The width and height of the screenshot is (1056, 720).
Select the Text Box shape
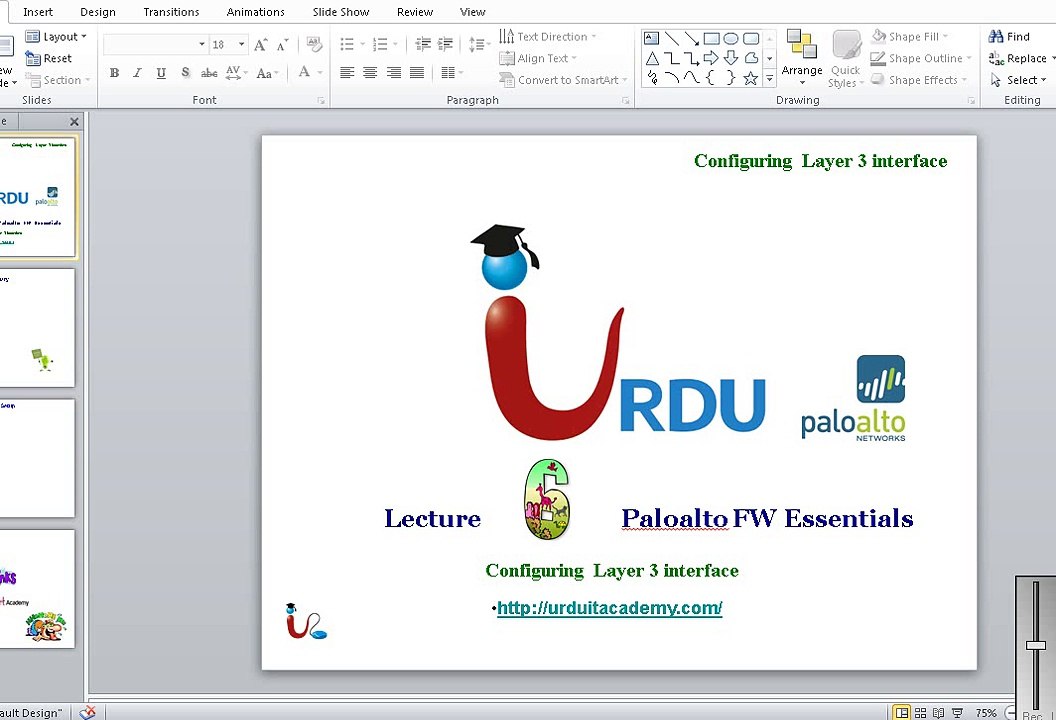point(651,38)
